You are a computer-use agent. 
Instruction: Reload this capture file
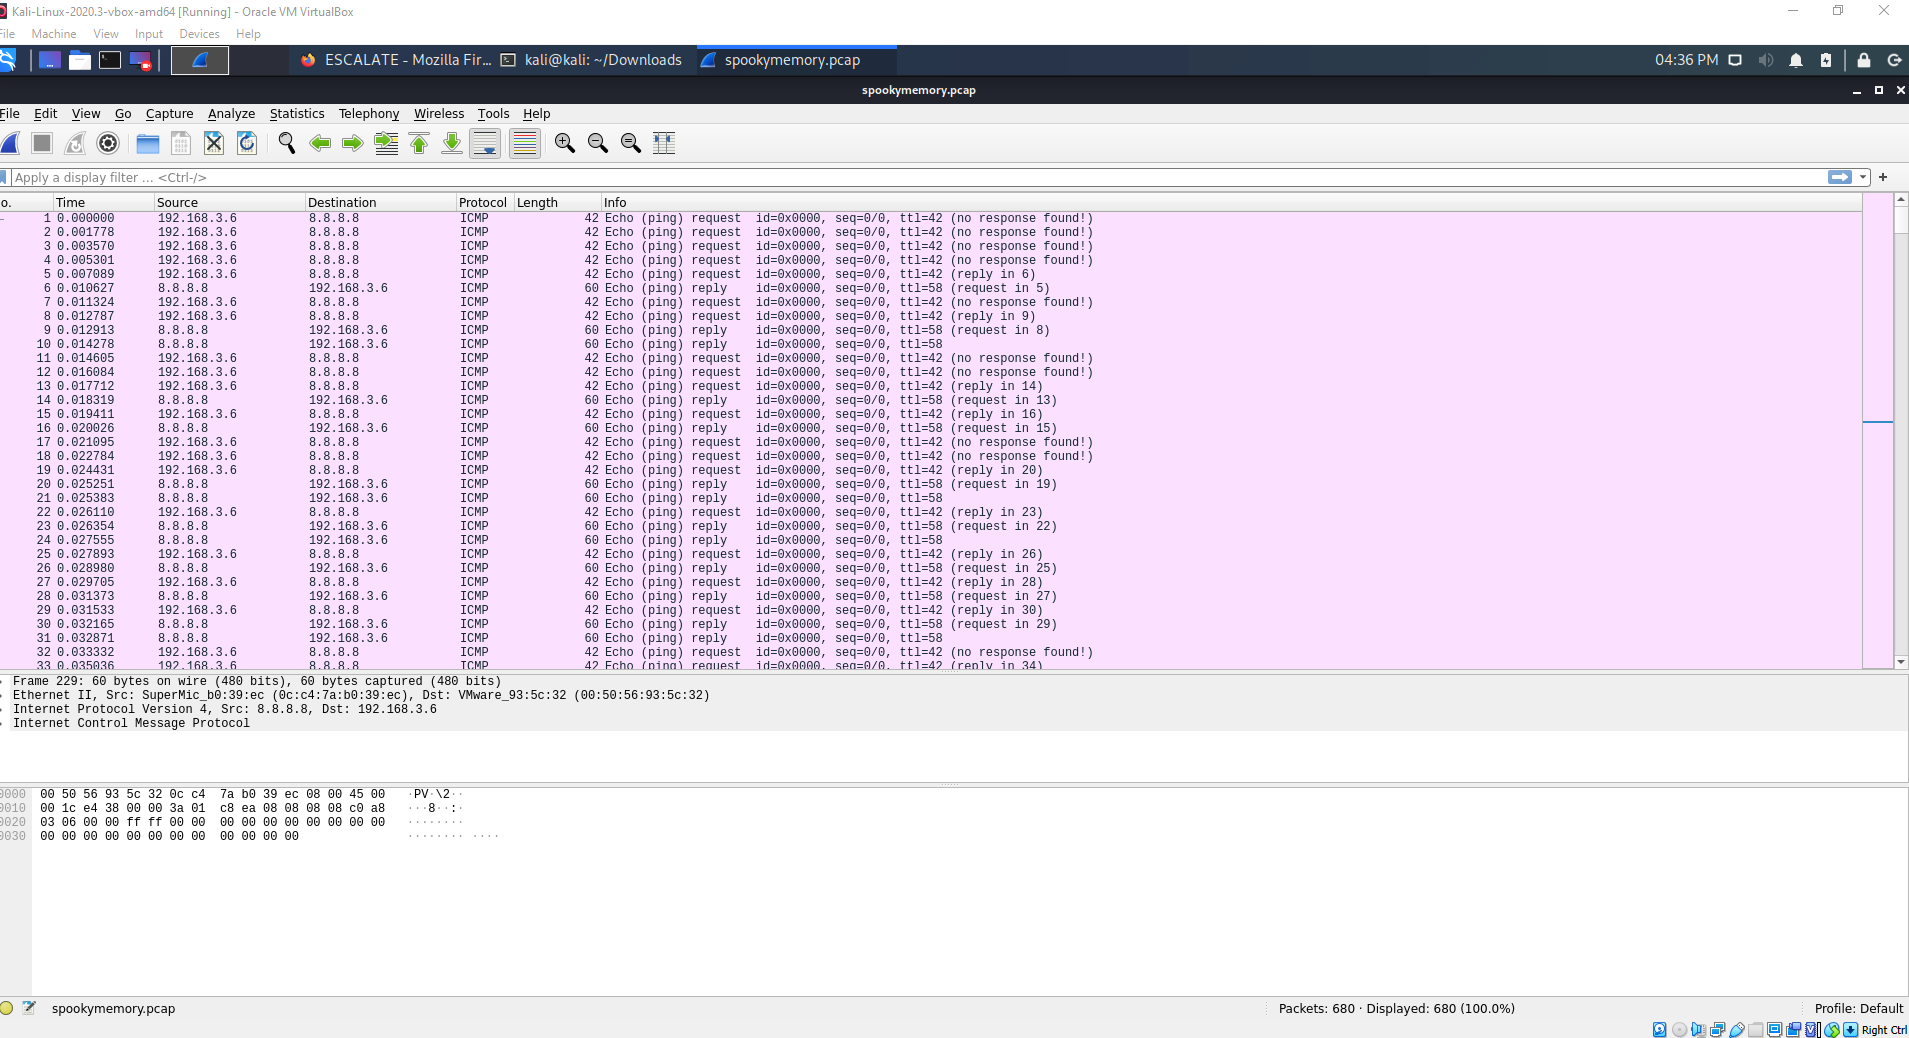247,143
